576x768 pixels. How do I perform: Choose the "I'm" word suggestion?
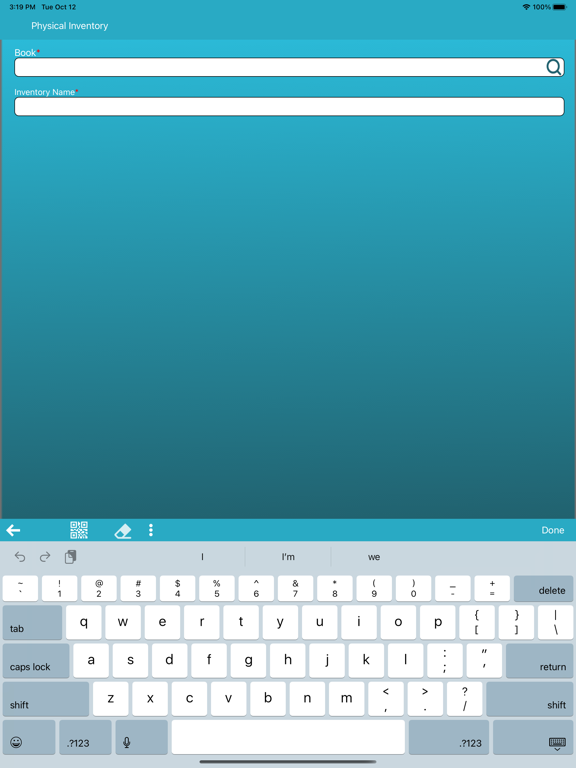click(288, 557)
